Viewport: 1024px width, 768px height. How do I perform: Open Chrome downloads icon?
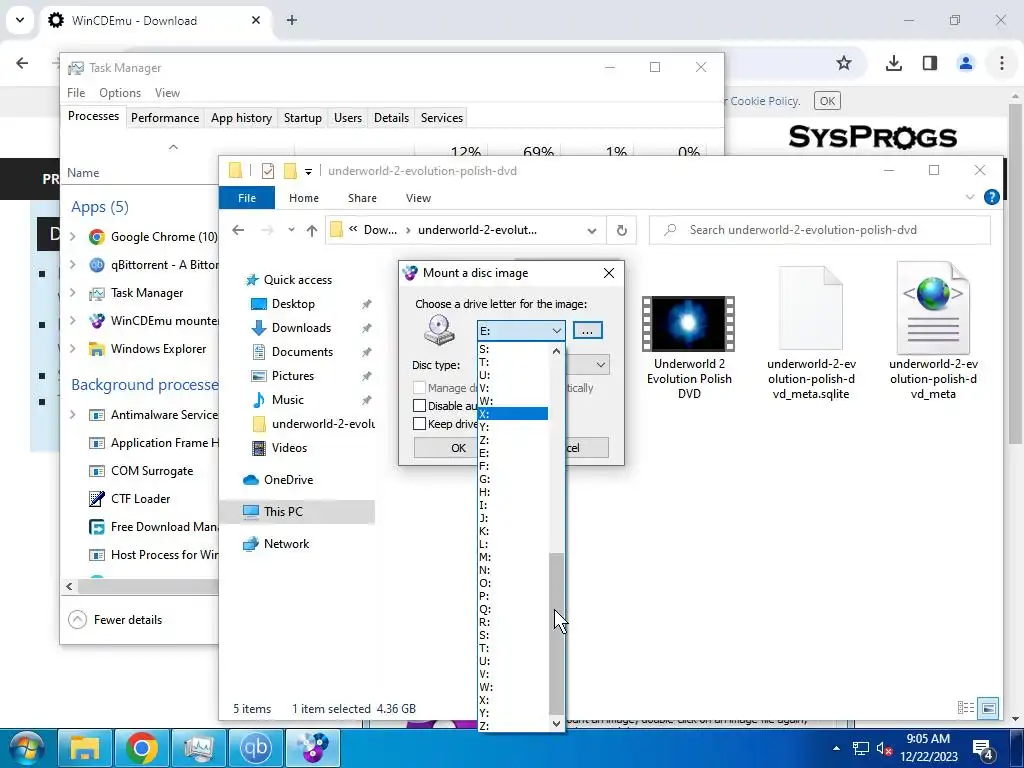(x=893, y=63)
